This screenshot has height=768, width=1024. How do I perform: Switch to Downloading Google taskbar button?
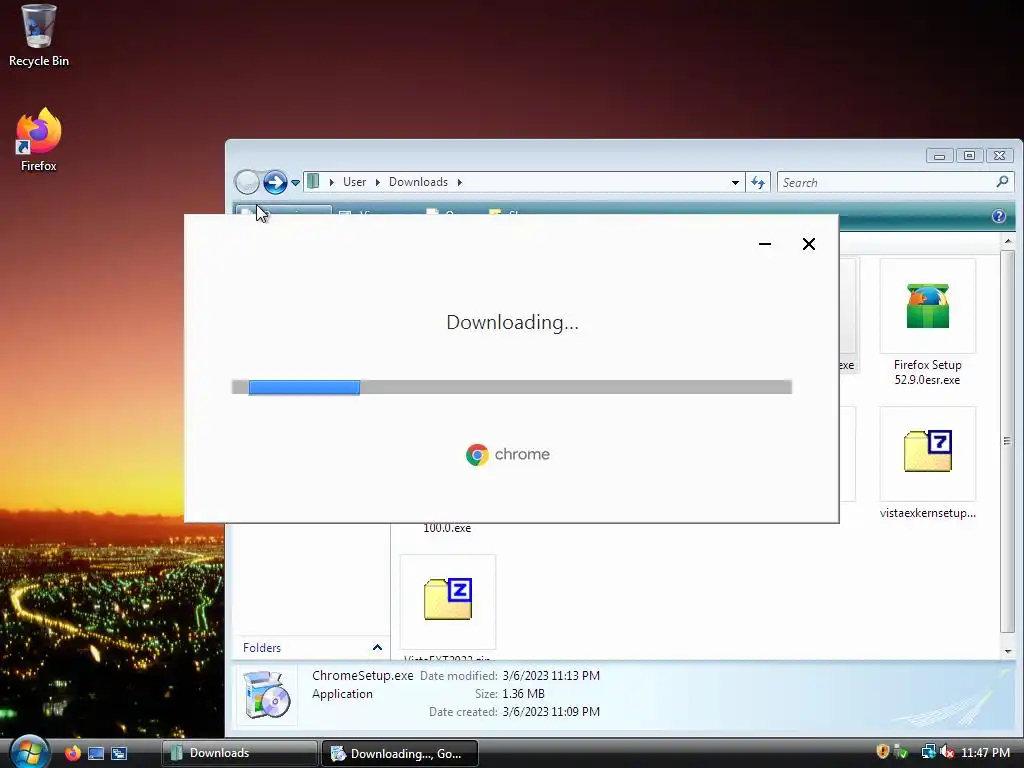pyautogui.click(x=400, y=754)
